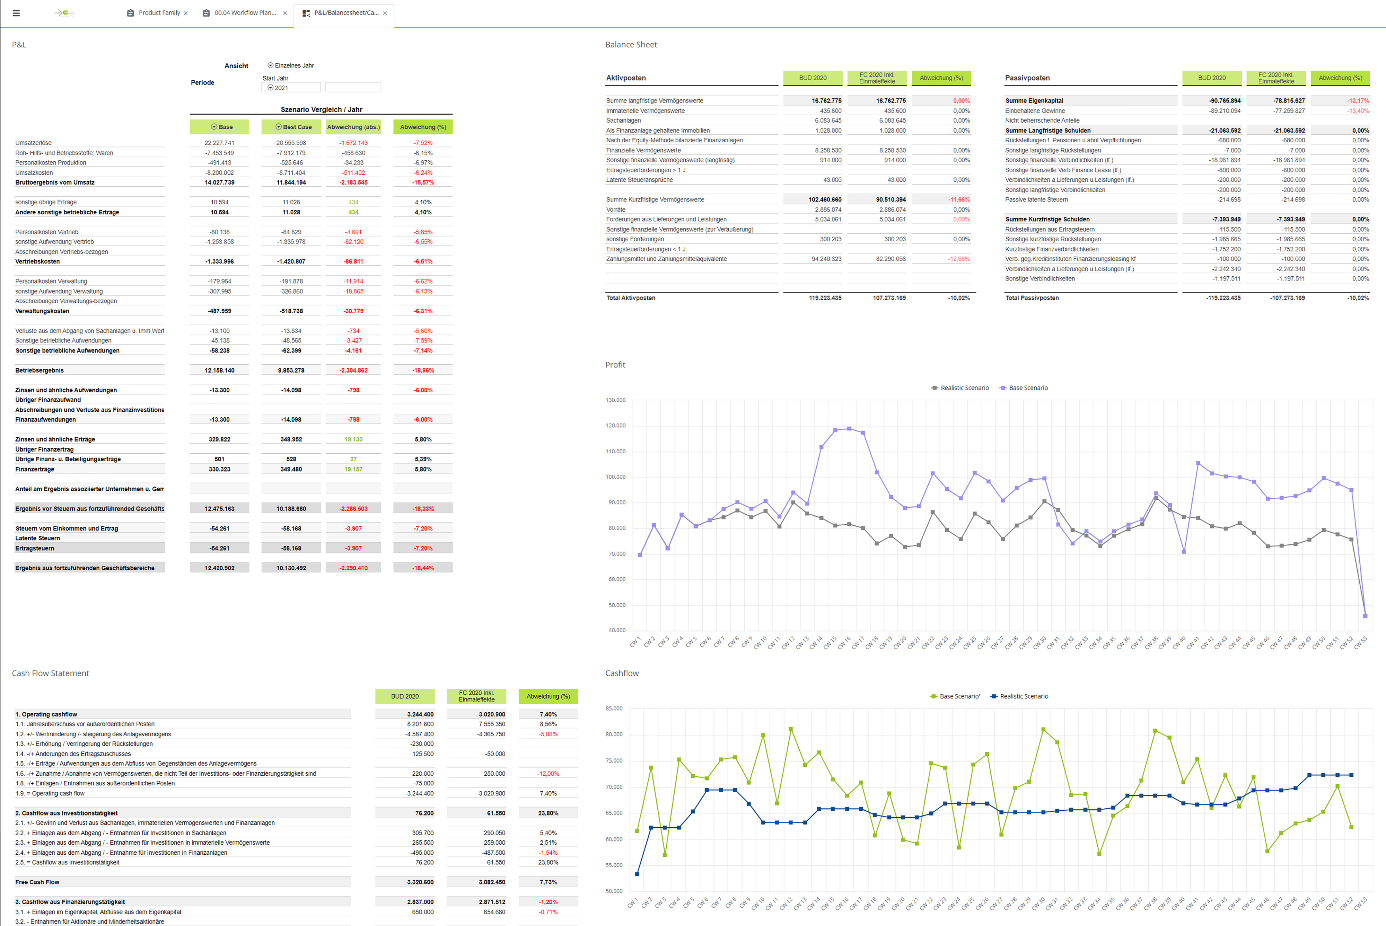Click the P&L Abweichung (%) column header
The width and height of the screenshot is (1386, 926).
coord(423,127)
